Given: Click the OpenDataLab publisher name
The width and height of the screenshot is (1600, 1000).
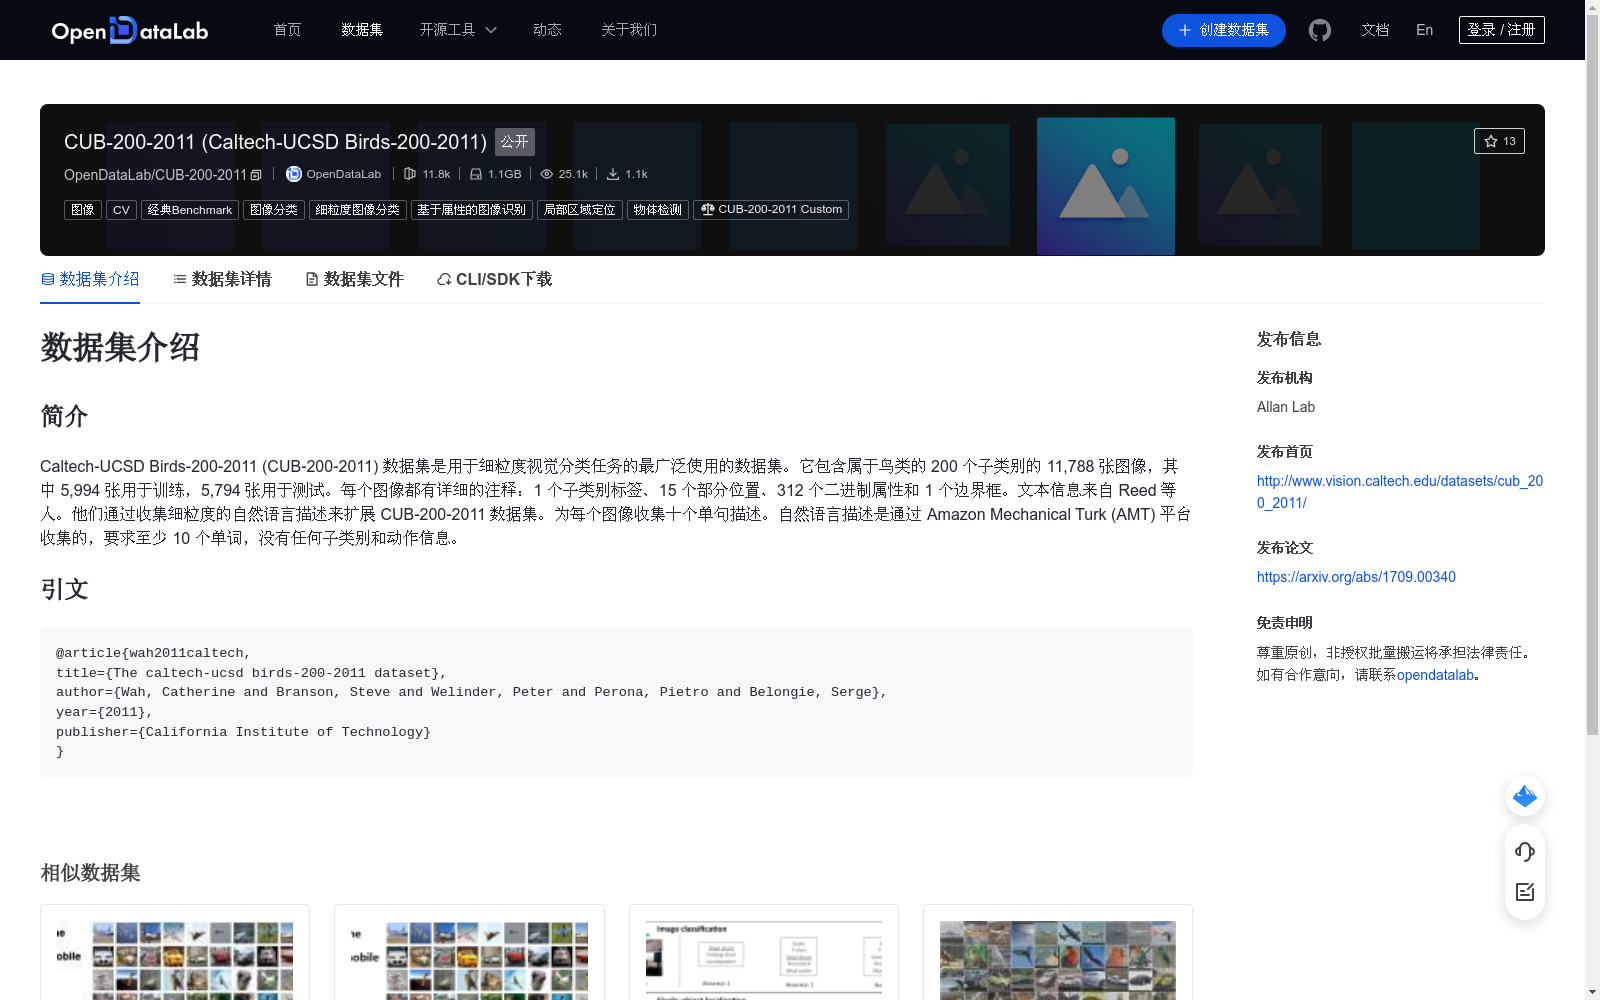Looking at the screenshot, I should click(344, 174).
